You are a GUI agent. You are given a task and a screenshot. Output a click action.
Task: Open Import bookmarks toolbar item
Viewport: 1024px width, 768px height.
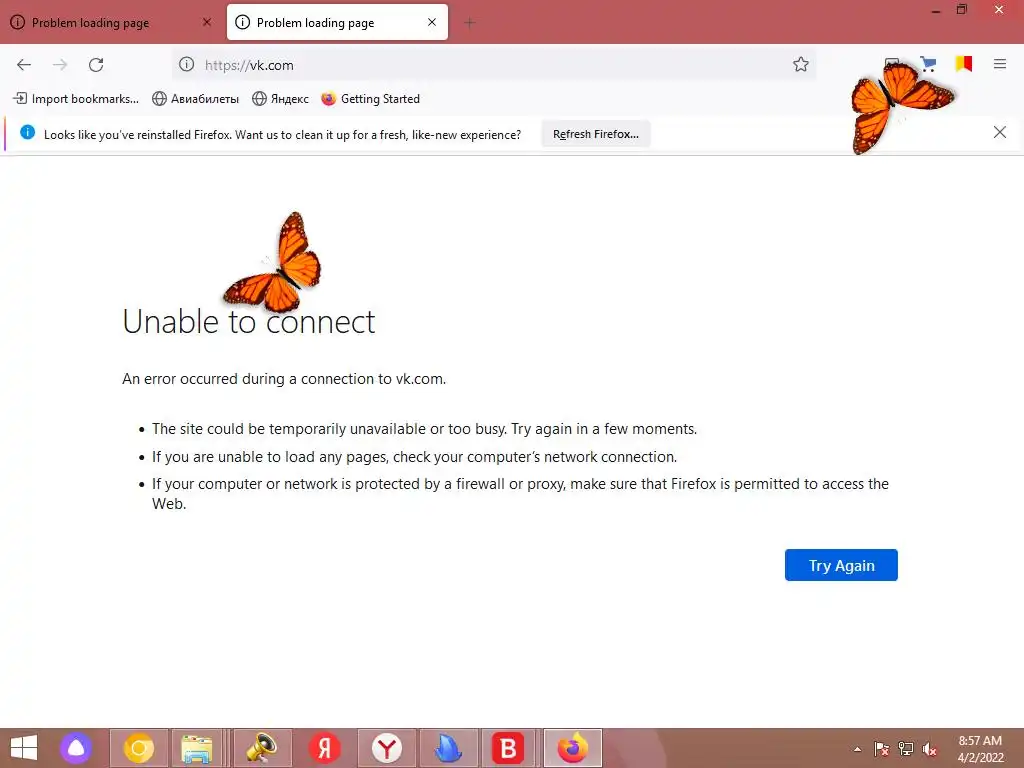point(76,99)
